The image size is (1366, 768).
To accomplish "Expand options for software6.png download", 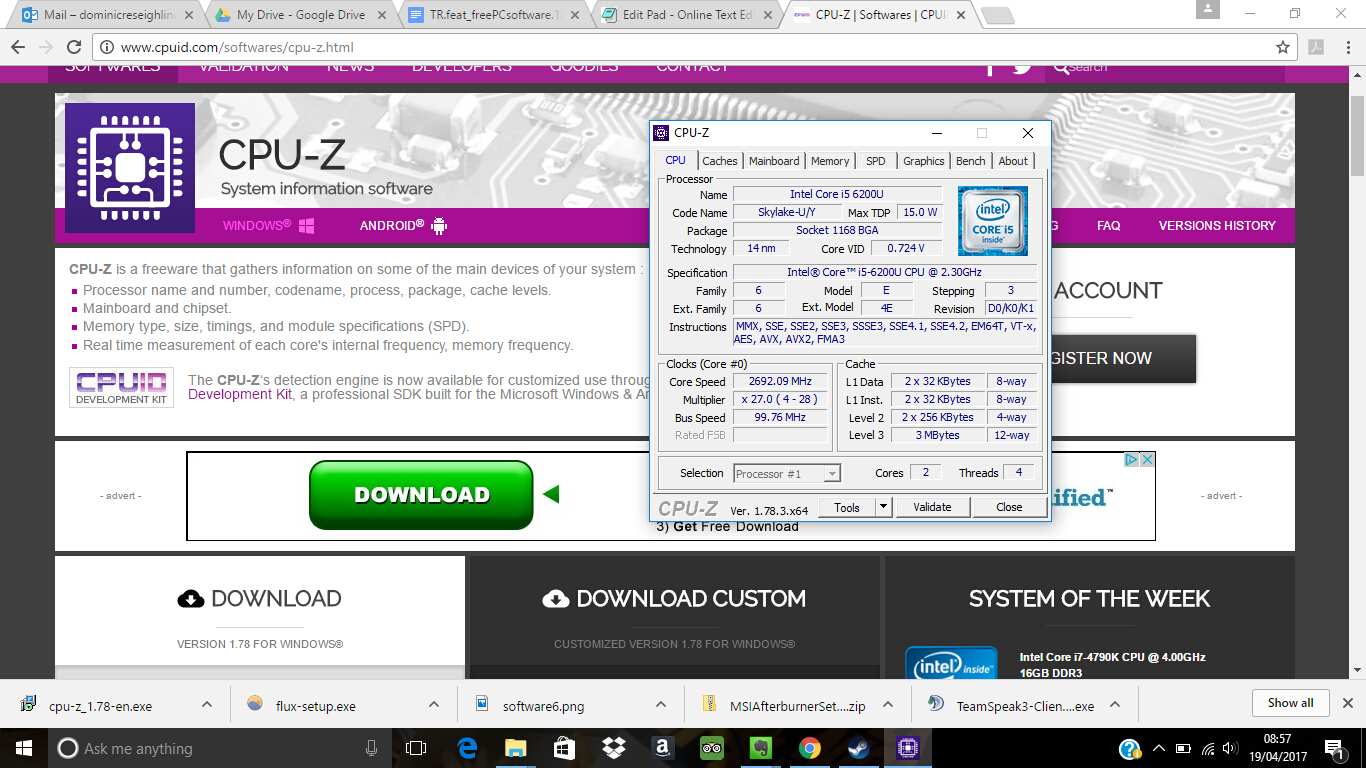I will [662, 705].
